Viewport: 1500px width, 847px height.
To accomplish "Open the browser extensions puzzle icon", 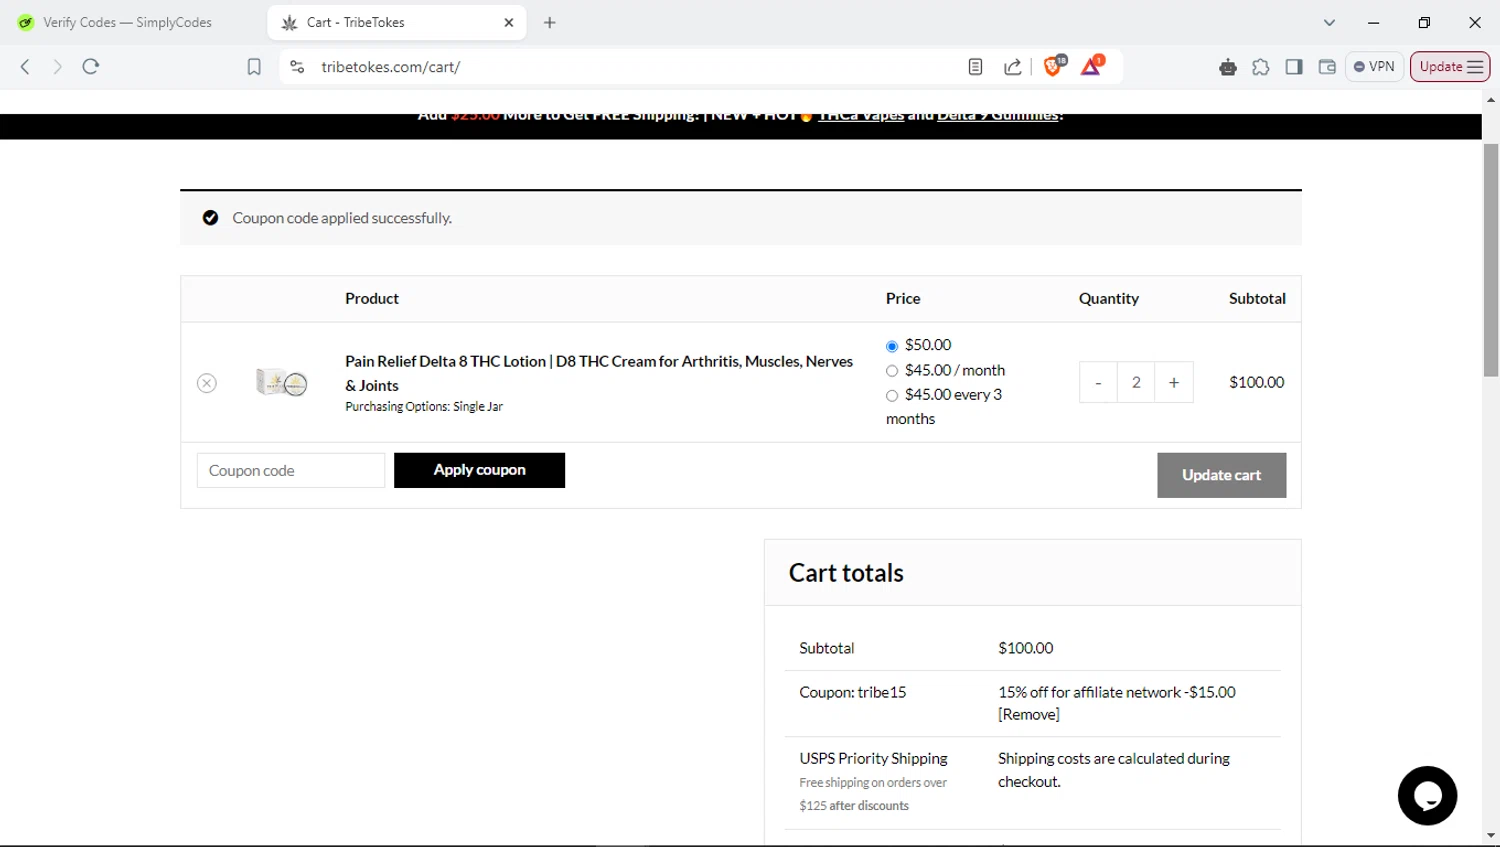I will click(x=1261, y=67).
